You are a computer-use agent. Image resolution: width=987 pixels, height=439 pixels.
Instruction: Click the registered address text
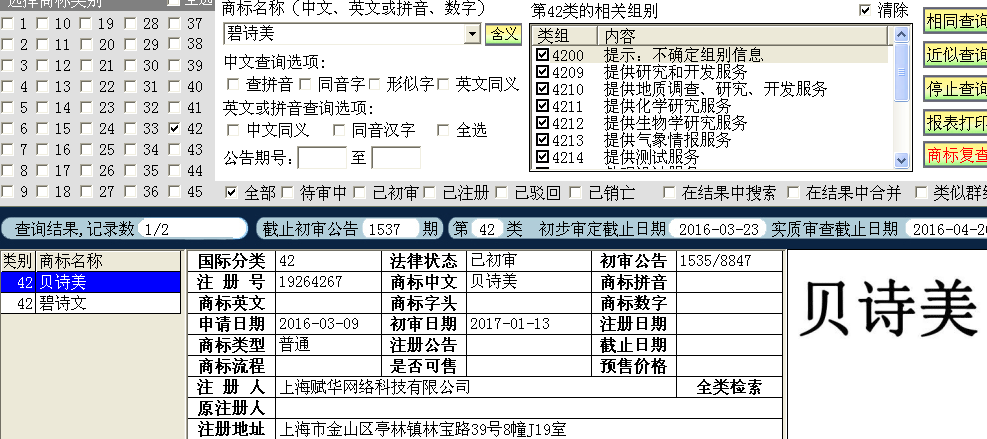(422, 430)
